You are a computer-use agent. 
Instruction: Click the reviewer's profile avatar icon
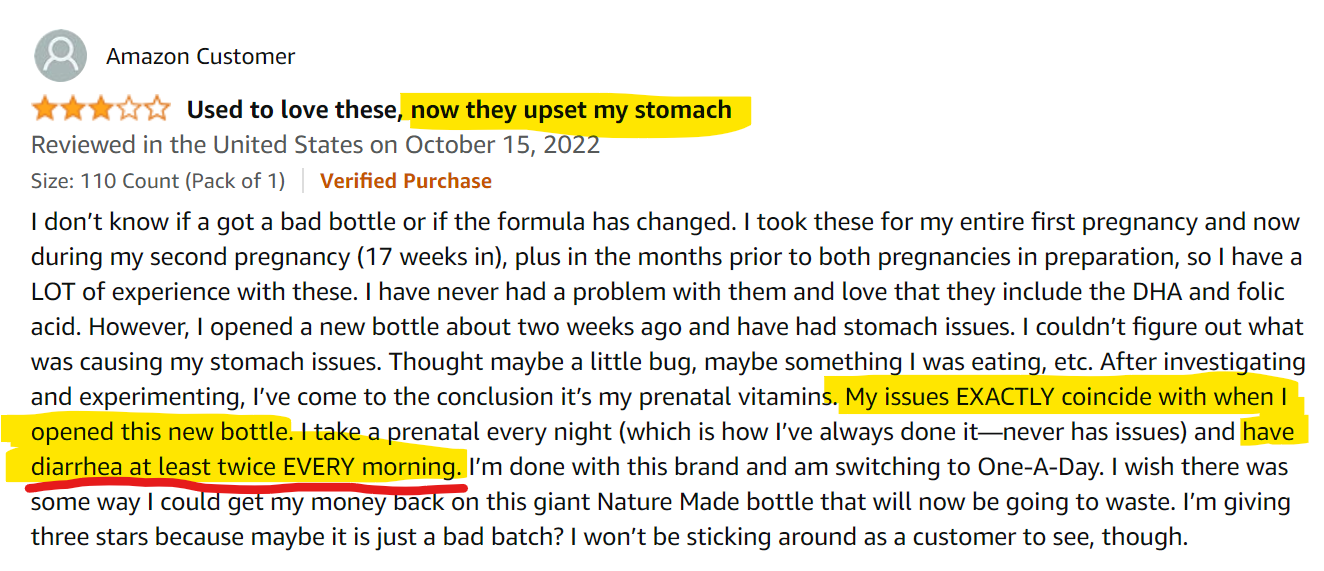coord(60,56)
